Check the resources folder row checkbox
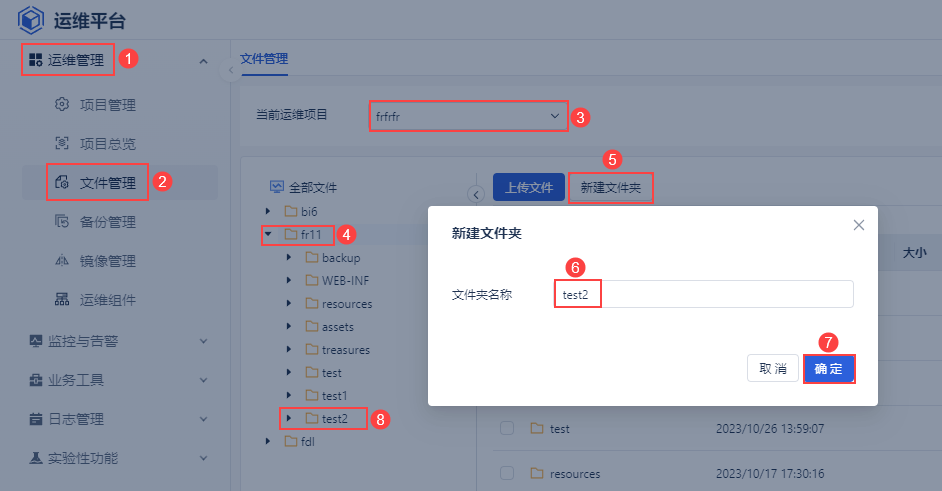The width and height of the screenshot is (942, 491). coord(507,473)
